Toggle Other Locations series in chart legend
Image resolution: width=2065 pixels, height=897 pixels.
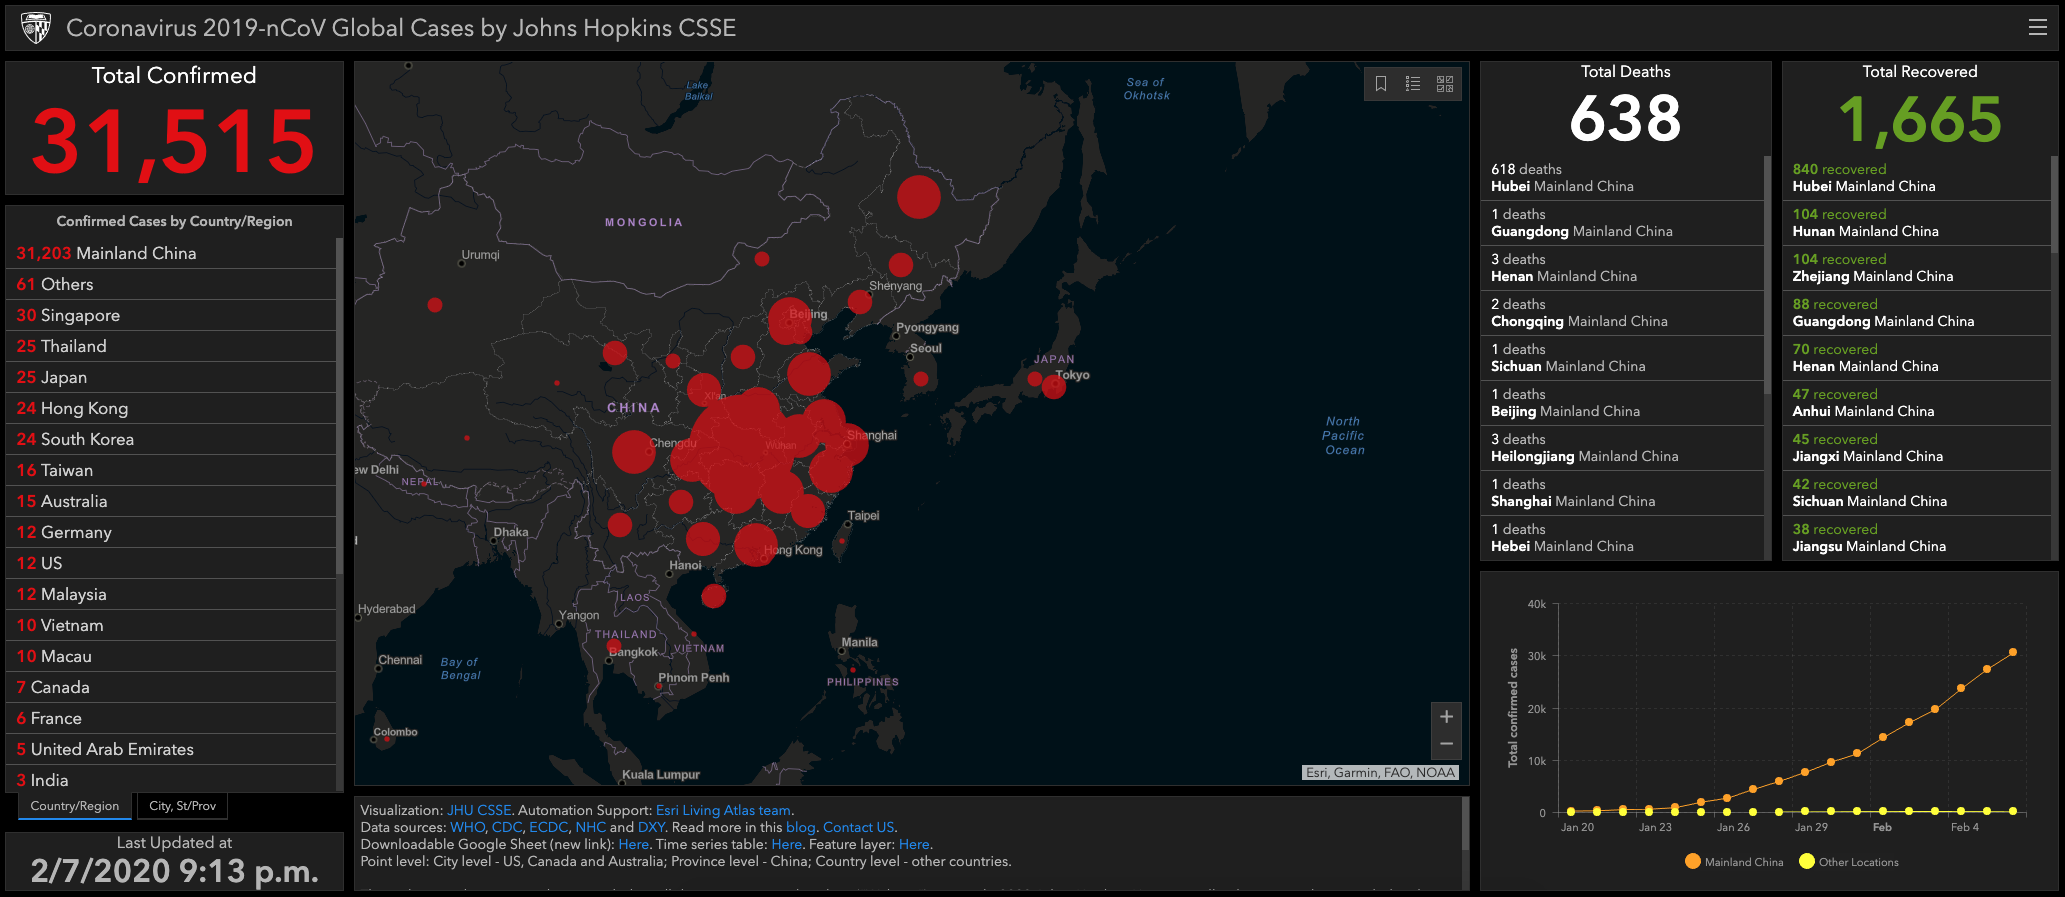(x=1848, y=862)
